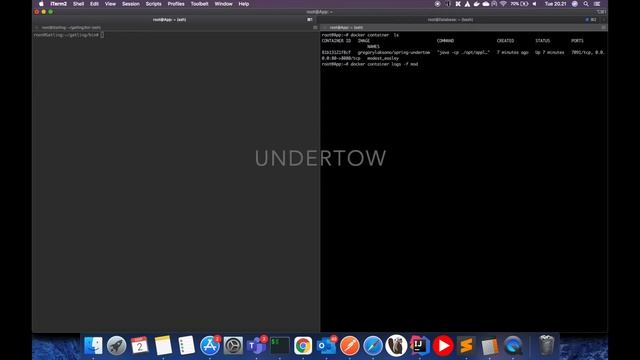Open Calendar from the Dock
This screenshot has height=360, width=640.
point(140,346)
